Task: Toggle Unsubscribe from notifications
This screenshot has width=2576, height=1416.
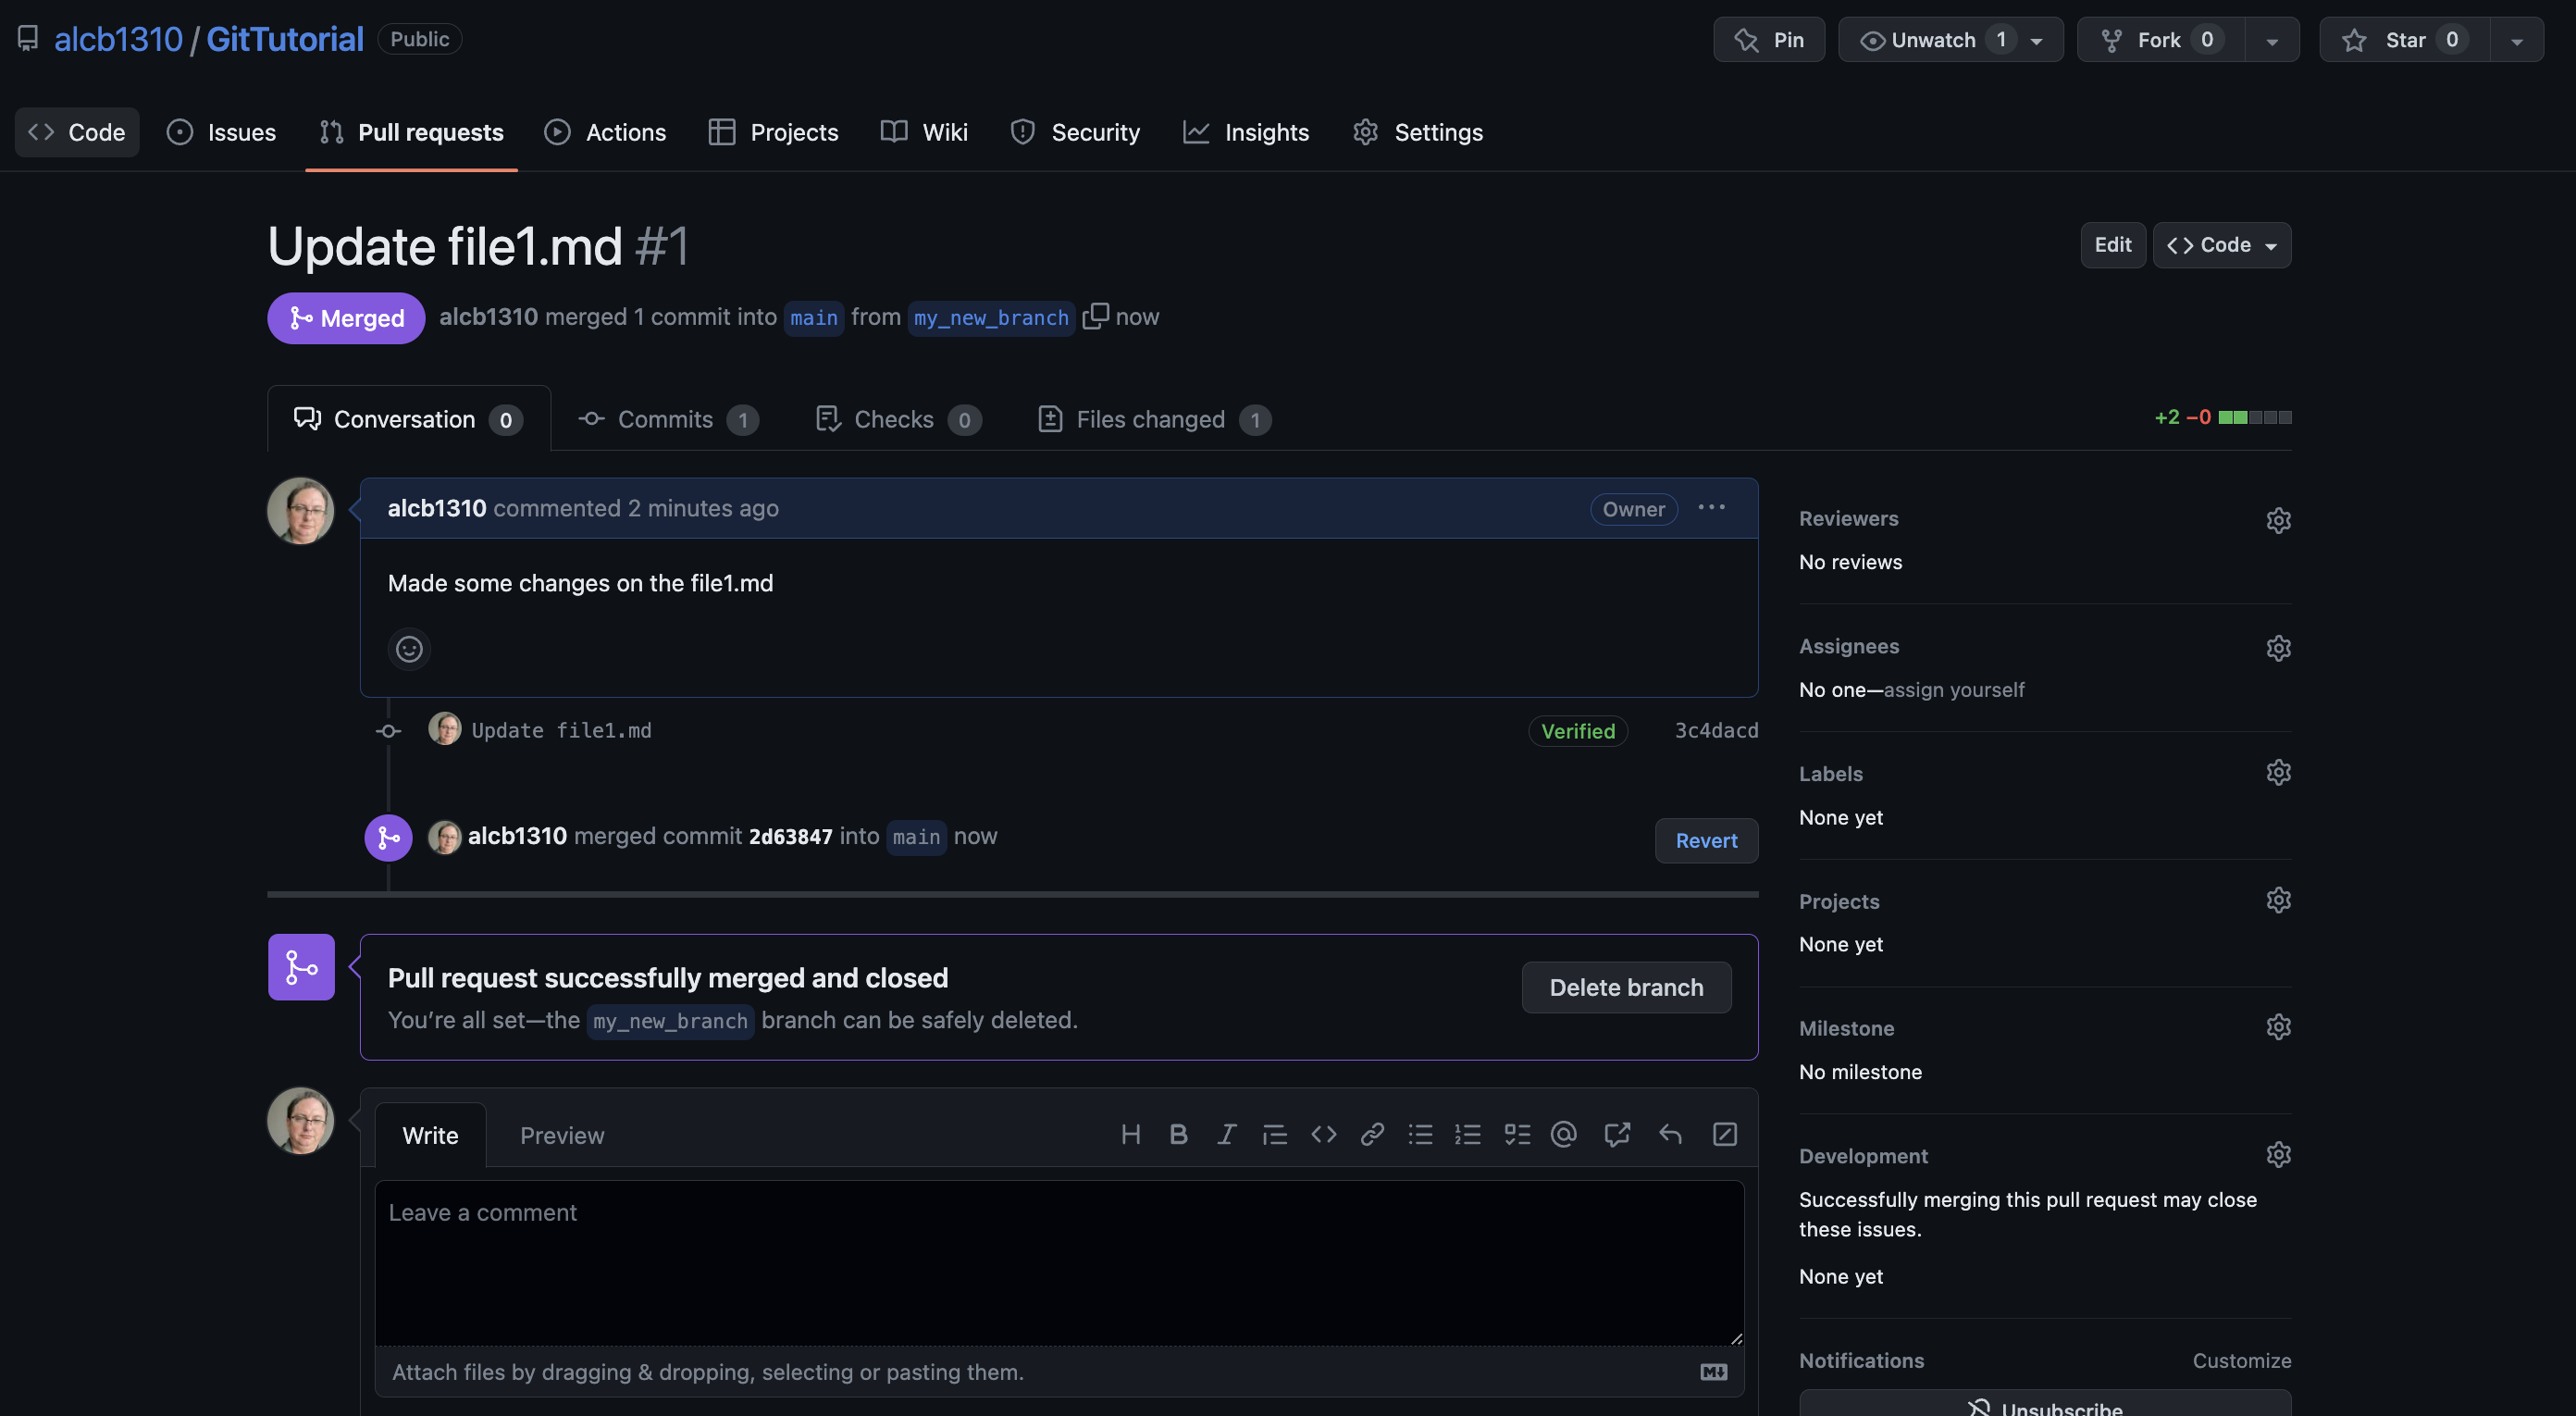Action: pyautogui.click(x=2044, y=1405)
